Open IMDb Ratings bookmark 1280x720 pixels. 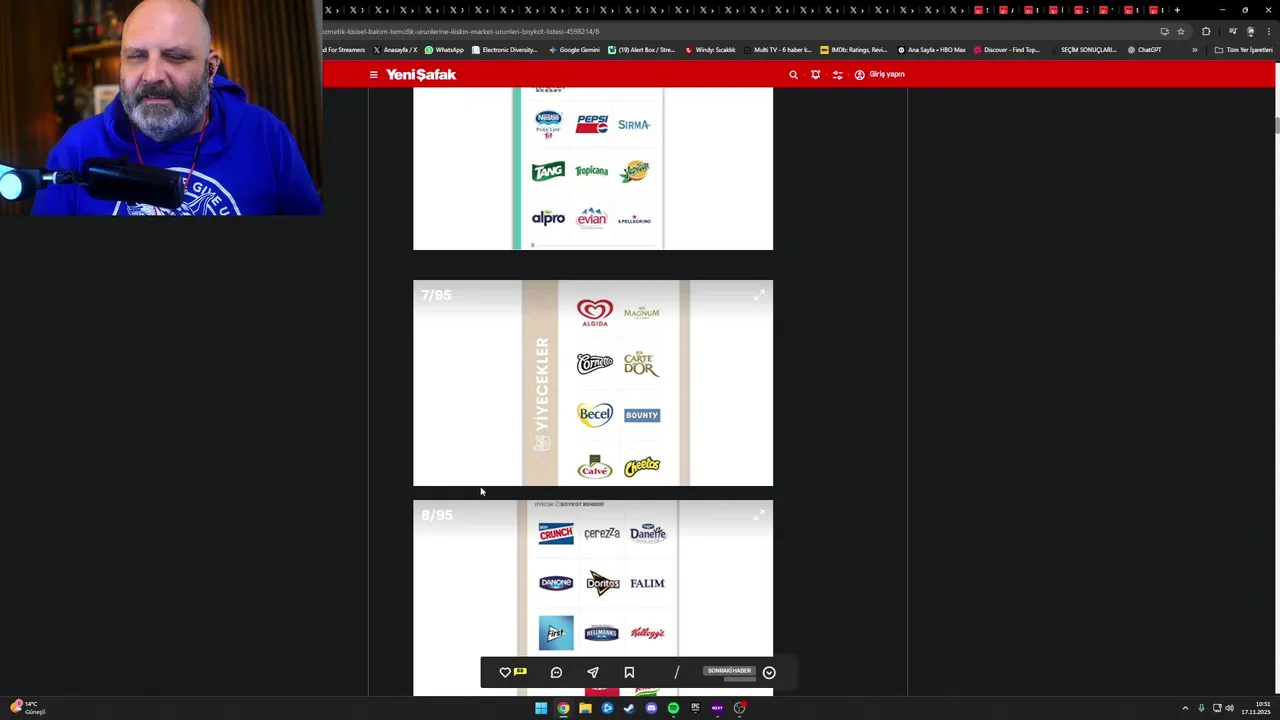853,50
